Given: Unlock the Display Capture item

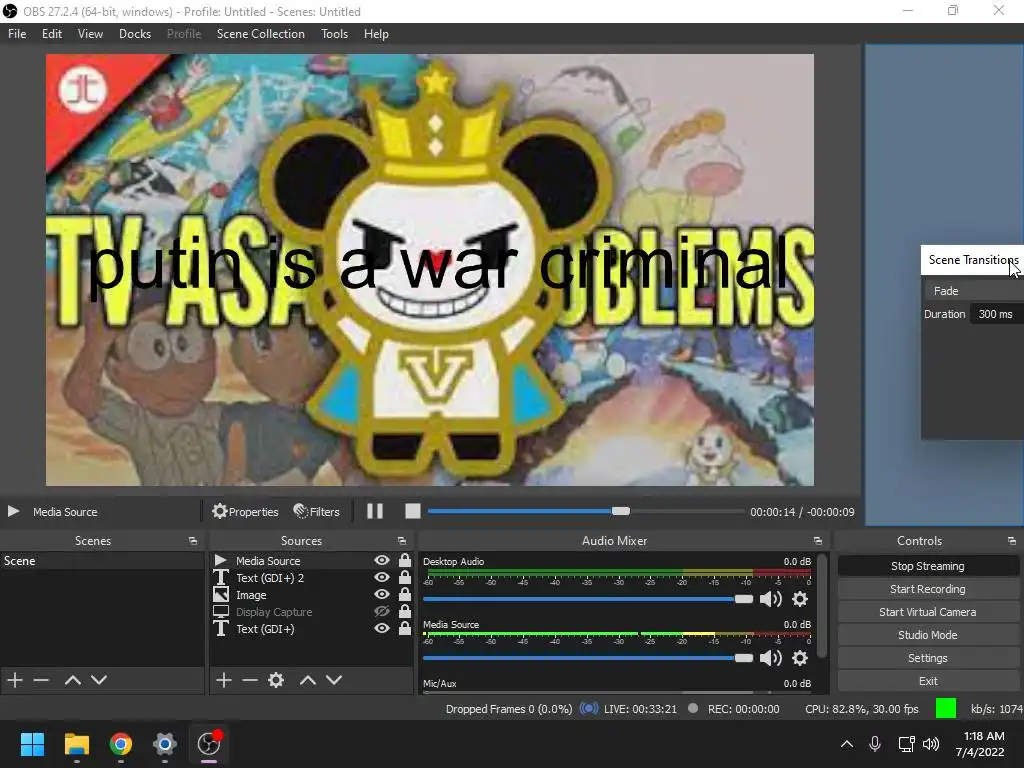Looking at the screenshot, I should click(405, 611).
